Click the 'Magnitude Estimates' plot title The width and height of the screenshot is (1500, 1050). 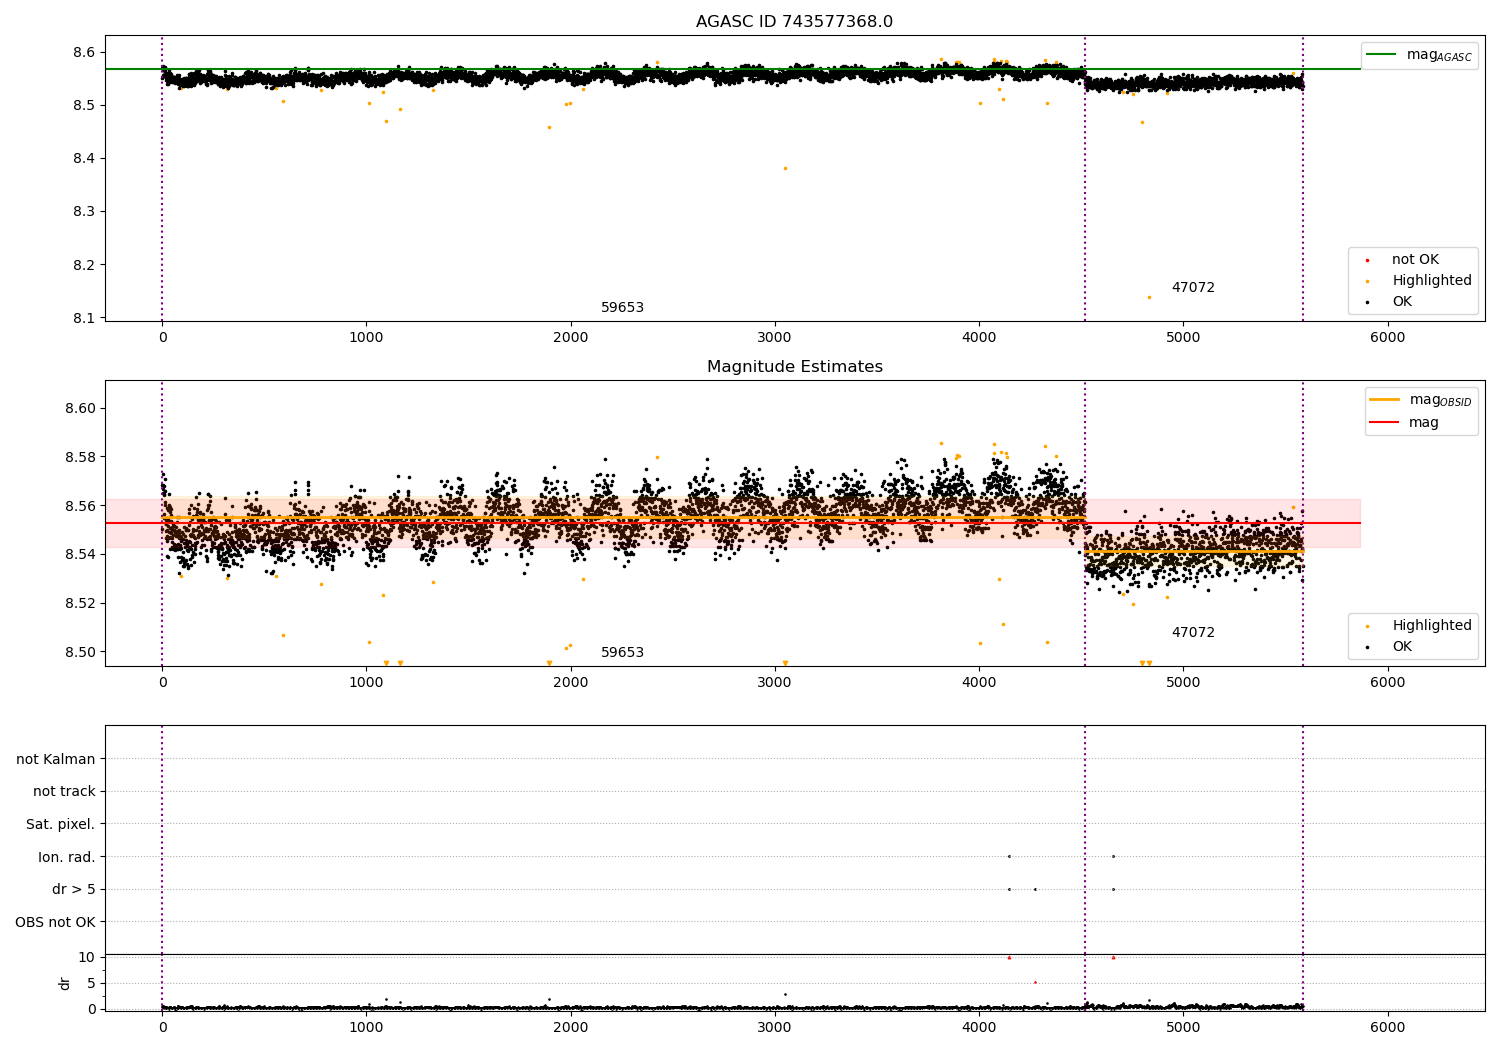tap(794, 367)
